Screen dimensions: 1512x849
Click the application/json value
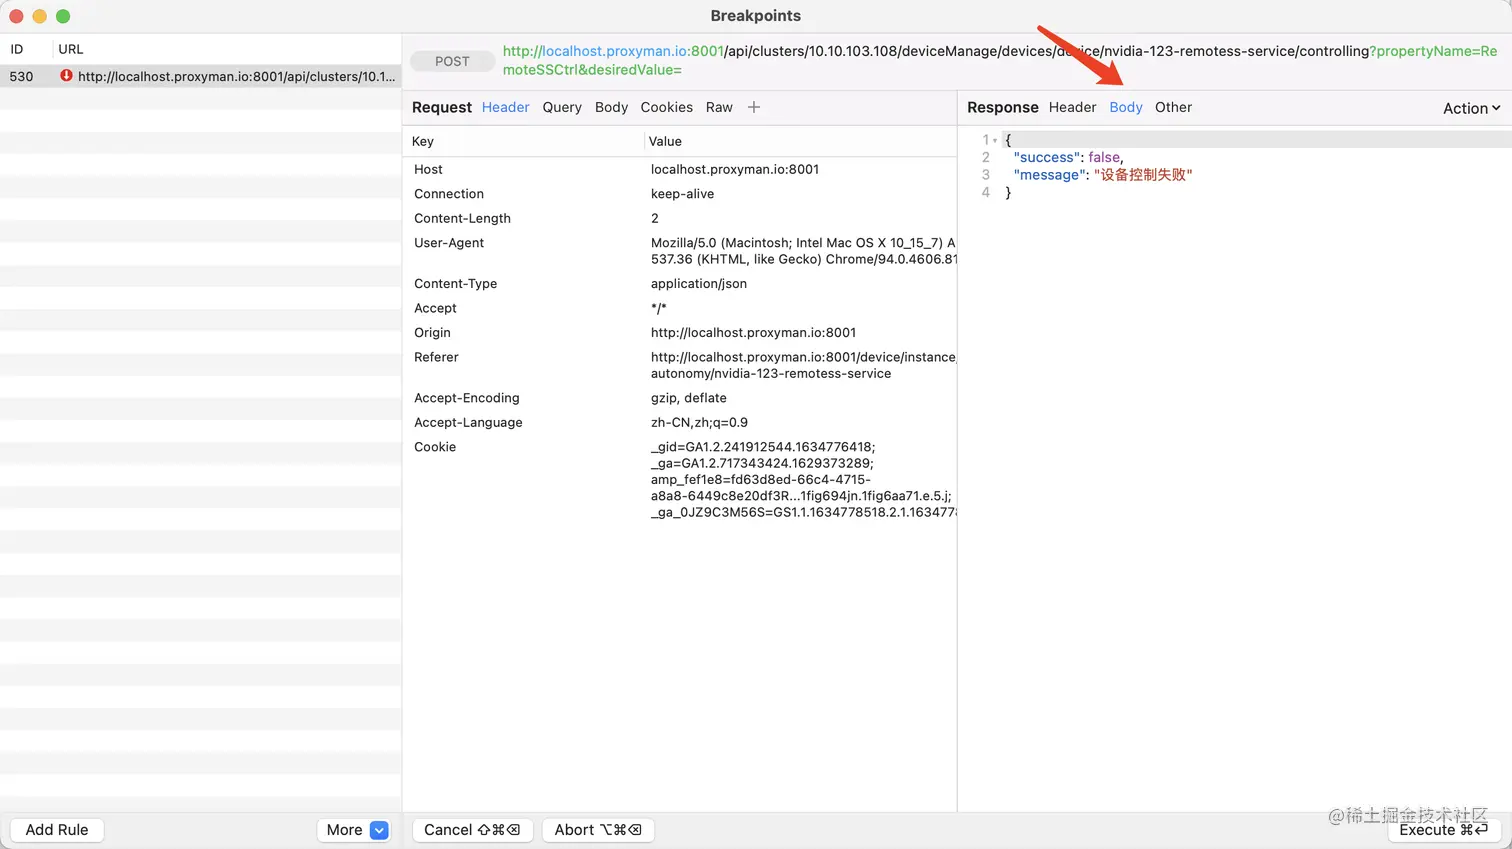[699, 284]
